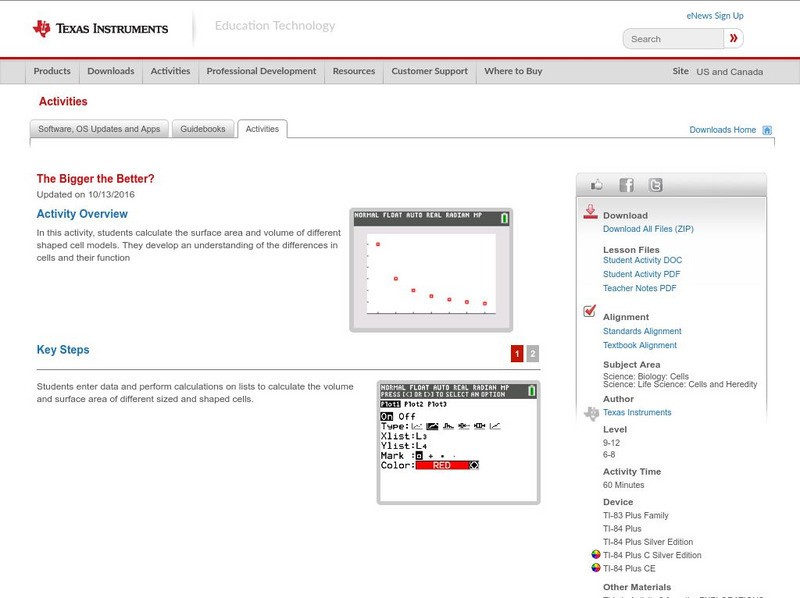Image resolution: width=800 pixels, height=598 pixels.
Task: Open the scatter plot calculator screenshot
Action: [432, 270]
